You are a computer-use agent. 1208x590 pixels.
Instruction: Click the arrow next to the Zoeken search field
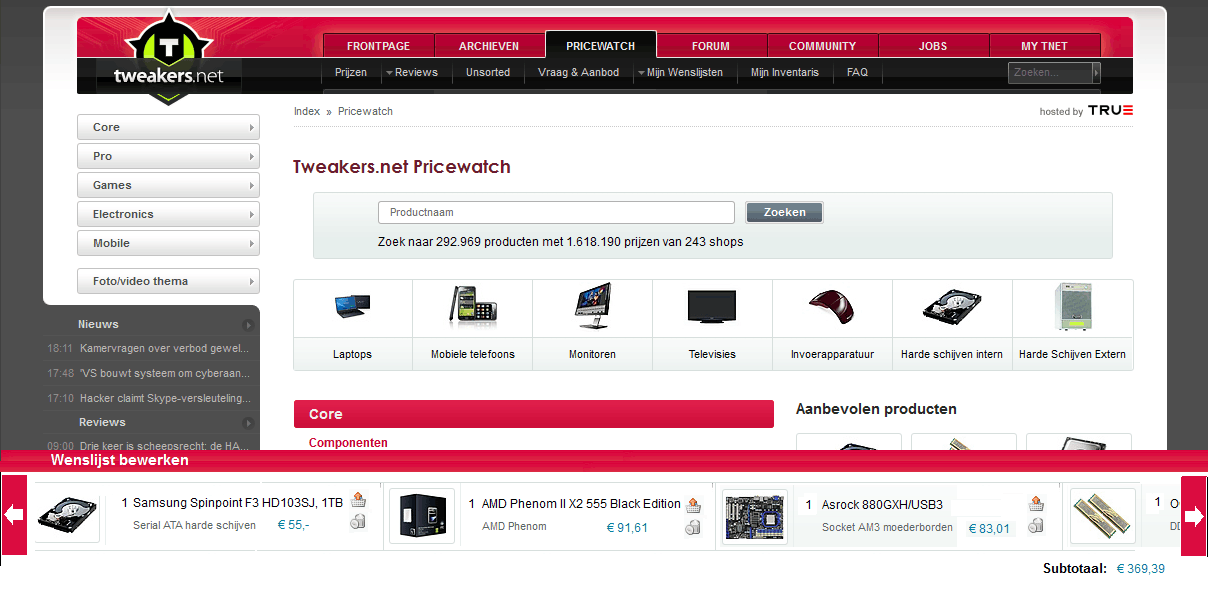point(1097,72)
